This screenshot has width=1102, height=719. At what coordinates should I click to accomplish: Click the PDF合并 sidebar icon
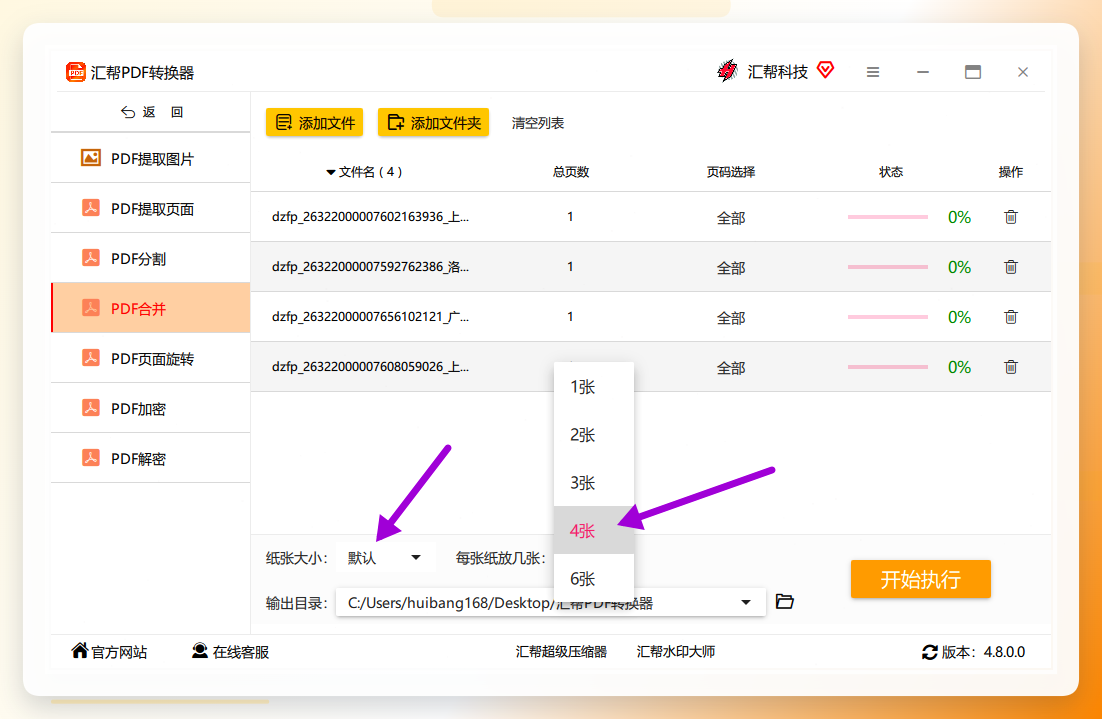tap(91, 308)
